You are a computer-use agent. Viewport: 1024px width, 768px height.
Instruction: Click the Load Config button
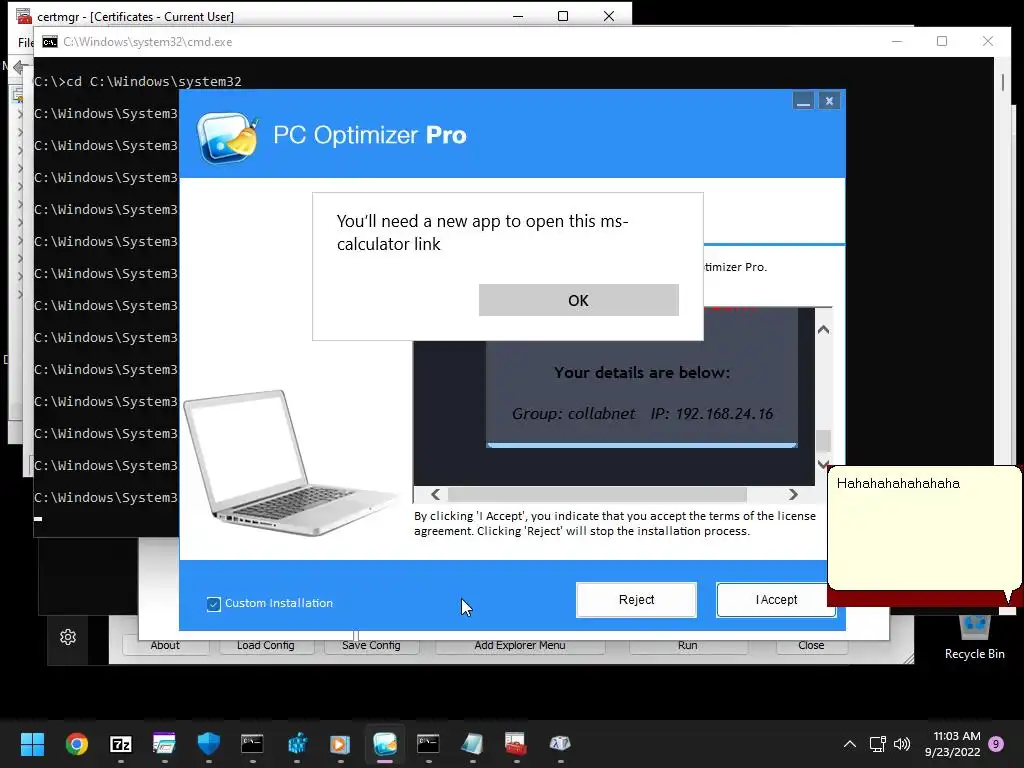point(266,645)
